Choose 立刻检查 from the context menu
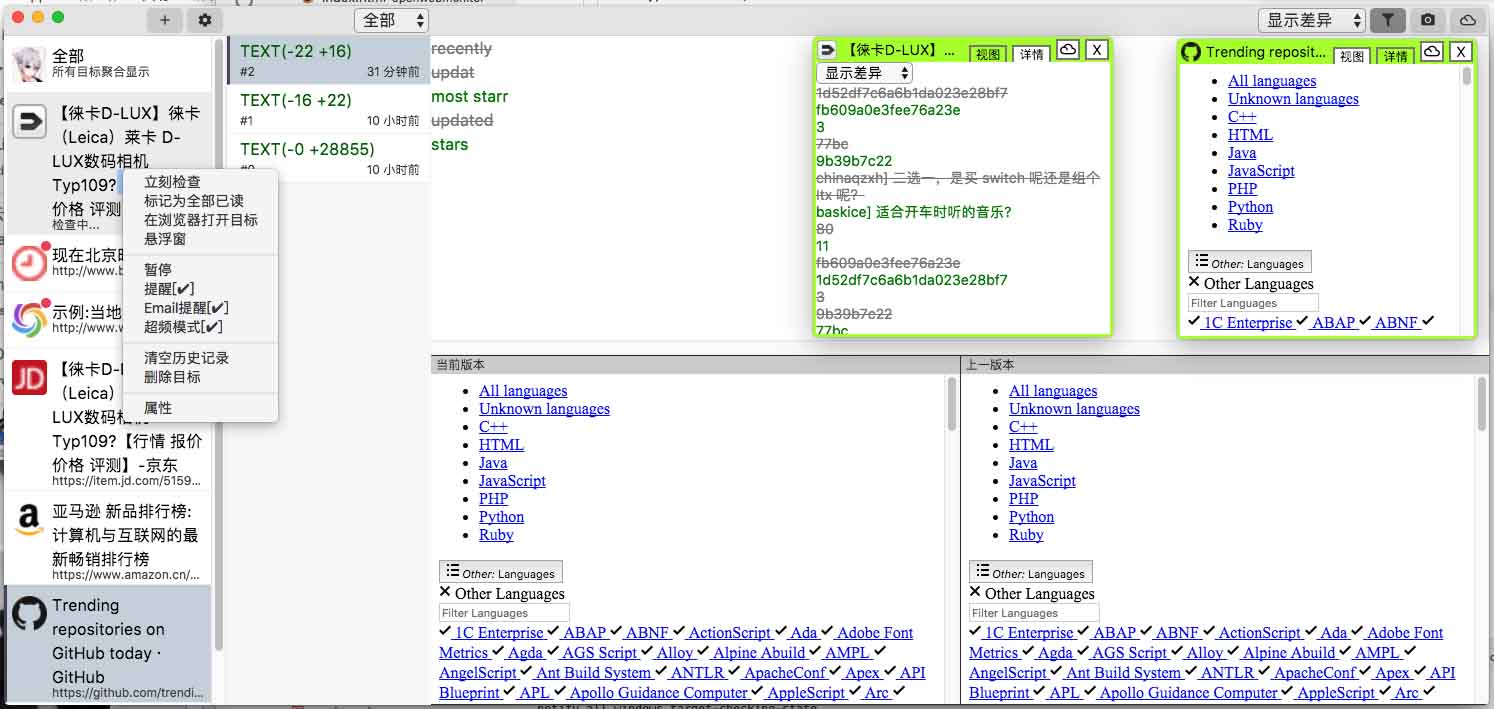Viewport: 1494px width, 709px height. point(172,182)
